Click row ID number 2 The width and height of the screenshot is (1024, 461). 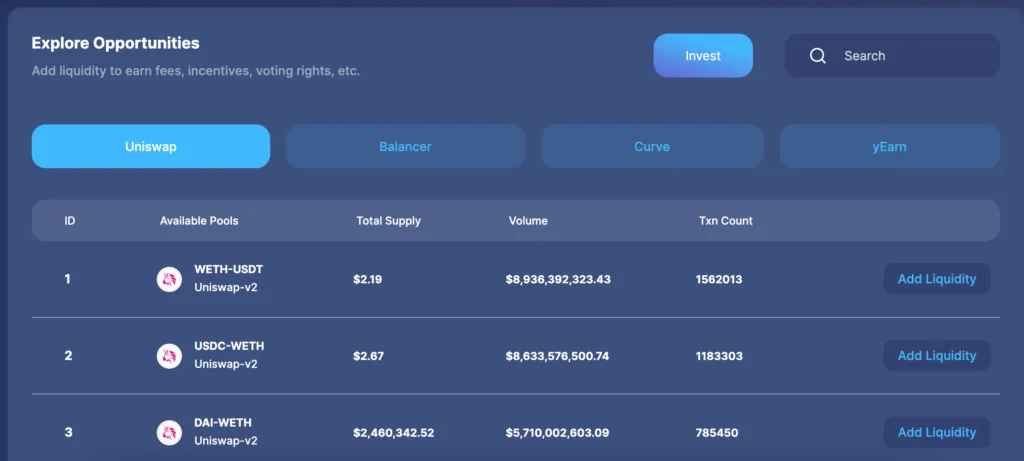68,356
